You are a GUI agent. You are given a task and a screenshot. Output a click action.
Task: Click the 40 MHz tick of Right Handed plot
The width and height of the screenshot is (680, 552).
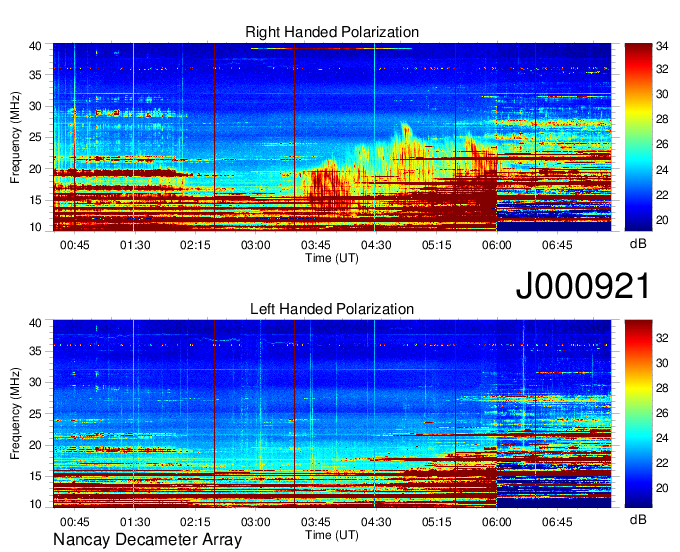[35, 46]
